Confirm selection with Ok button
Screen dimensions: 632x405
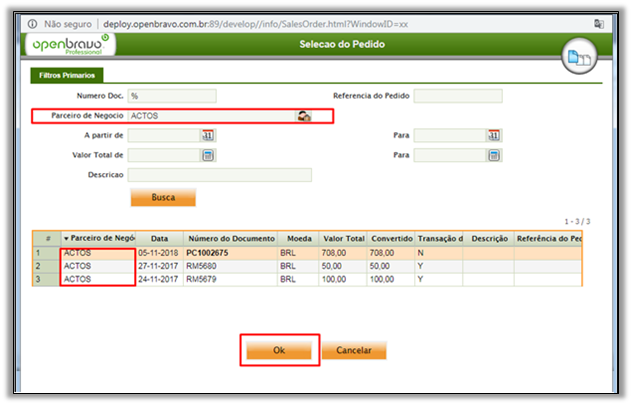point(279,351)
